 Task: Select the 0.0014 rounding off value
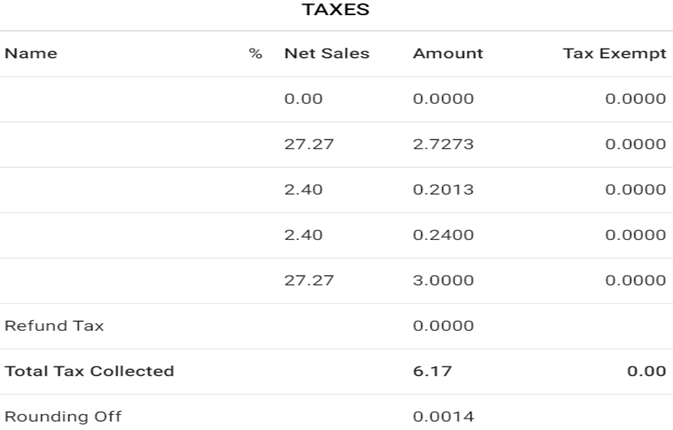(x=443, y=416)
